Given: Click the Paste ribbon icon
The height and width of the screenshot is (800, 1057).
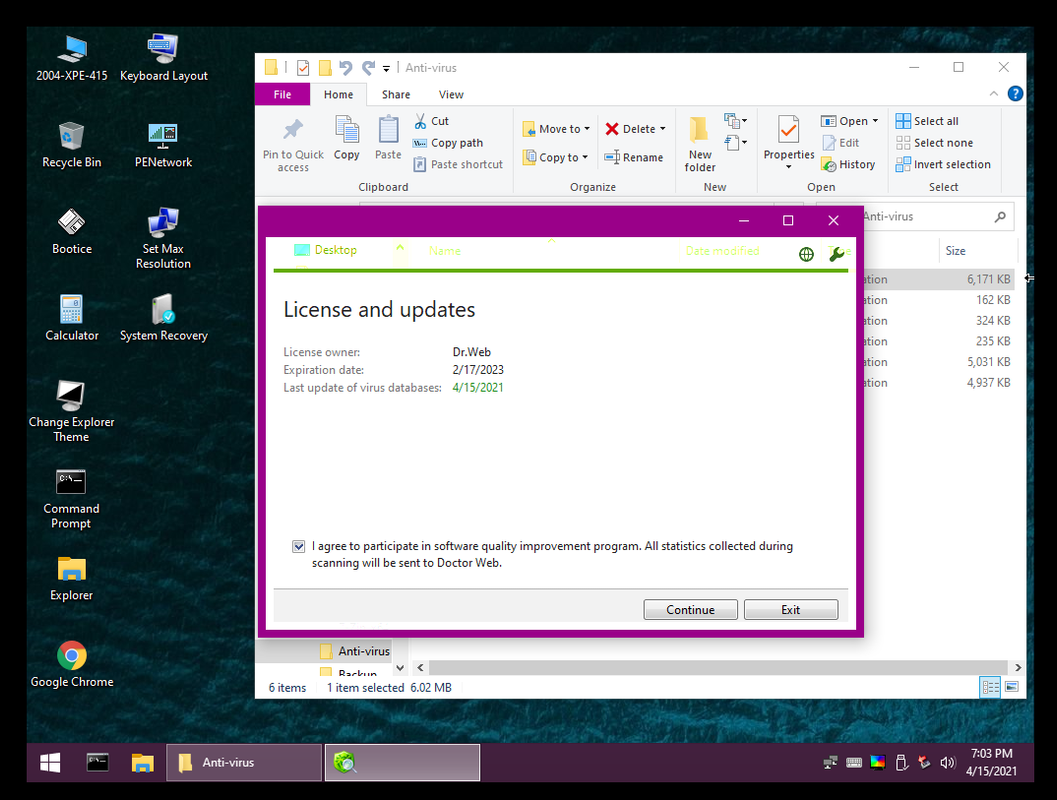Looking at the screenshot, I should click(x=388, y=137).
